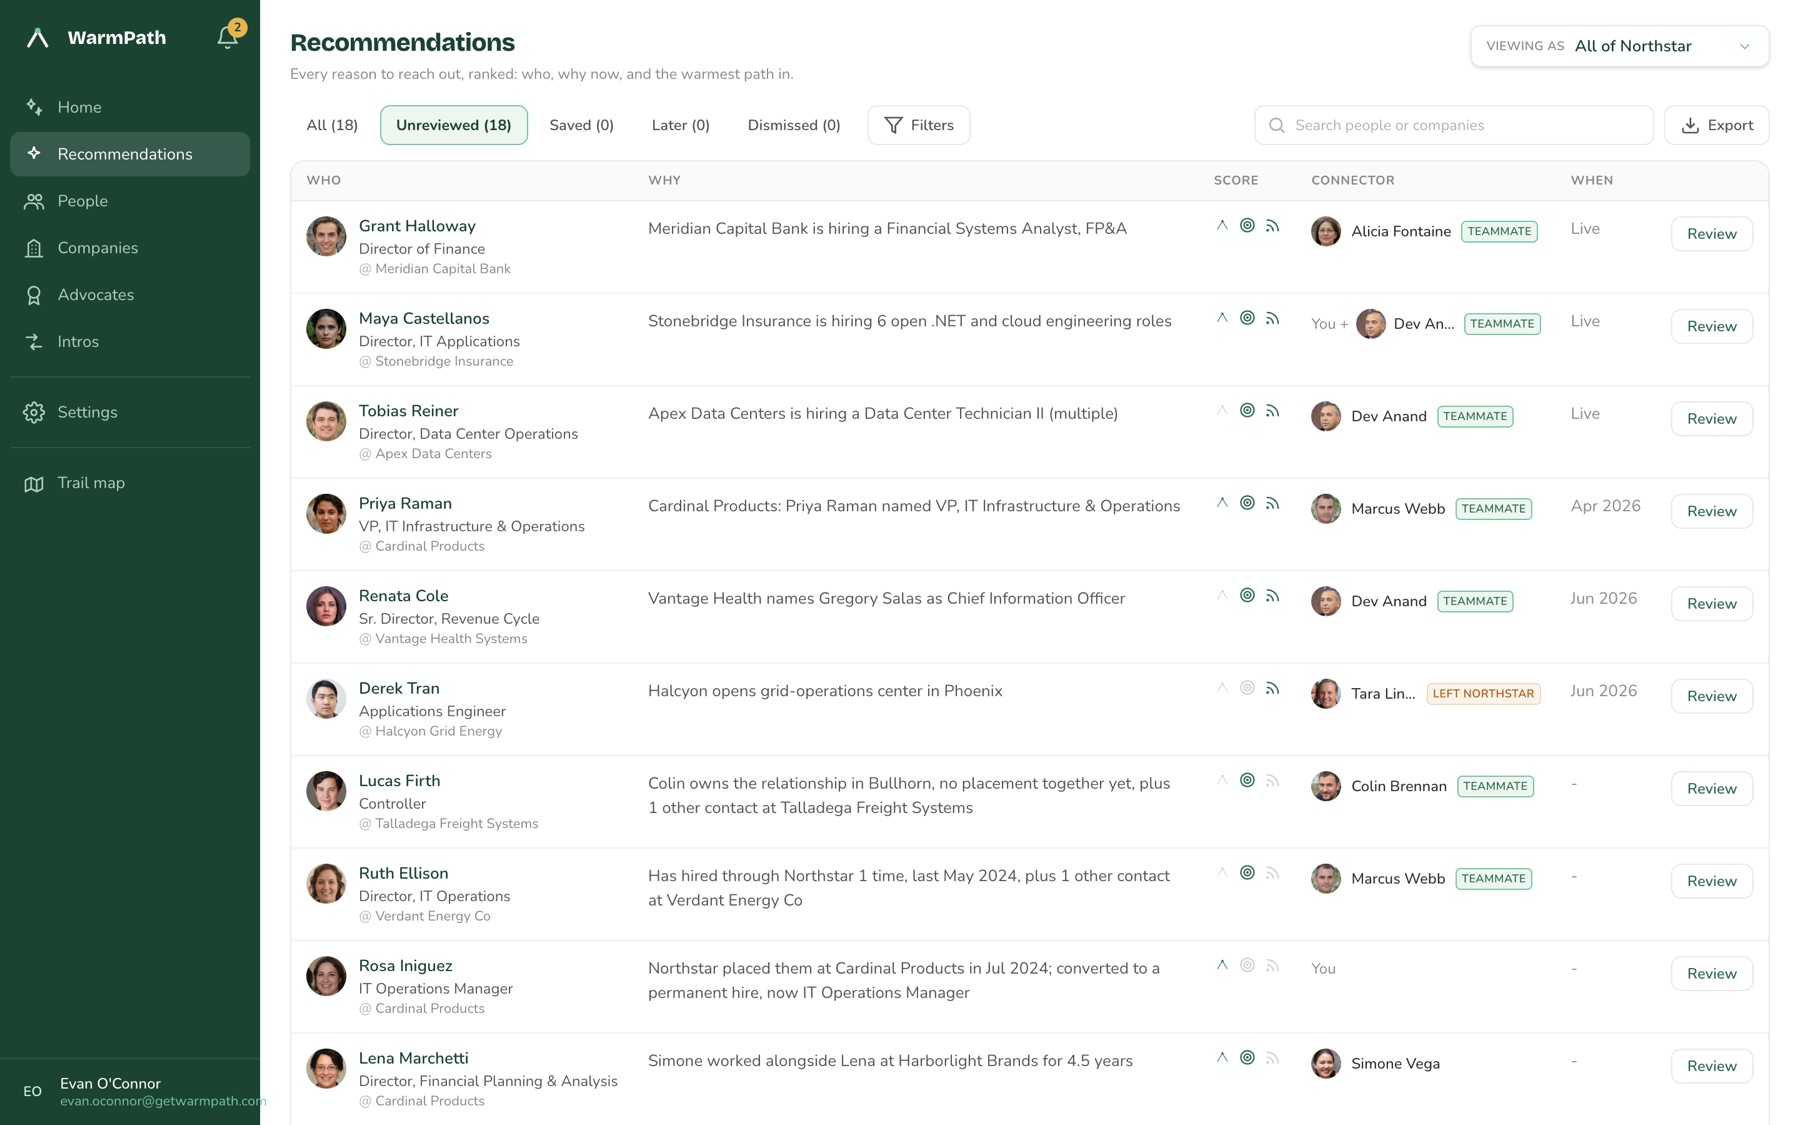Image resolution: width=1800 pixels, height=1125 pixels.
Task: Open Tobias Reiner's name link
Action: [x=408, y=411]
